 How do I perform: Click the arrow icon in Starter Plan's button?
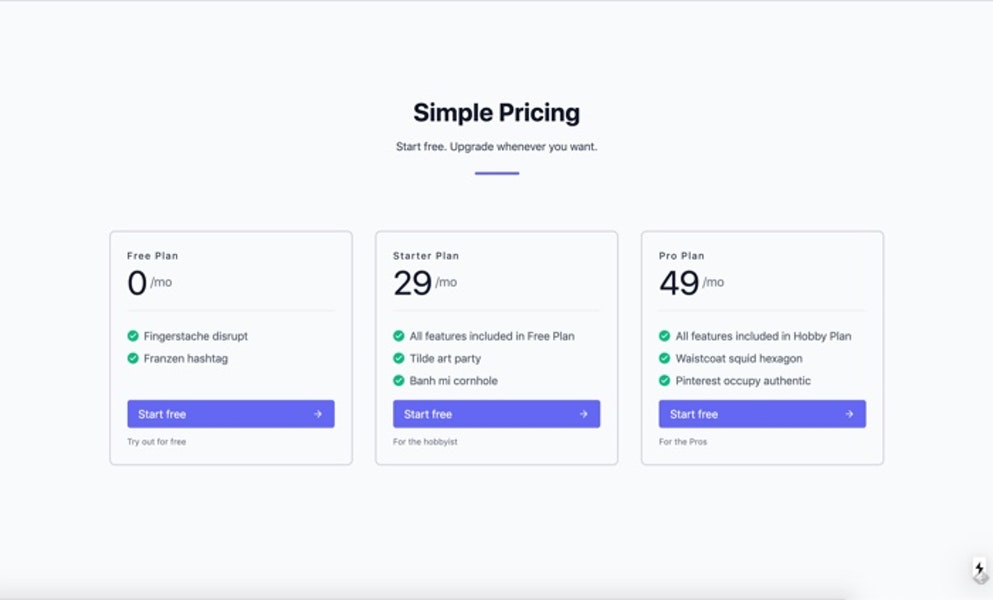click(583, 413)
